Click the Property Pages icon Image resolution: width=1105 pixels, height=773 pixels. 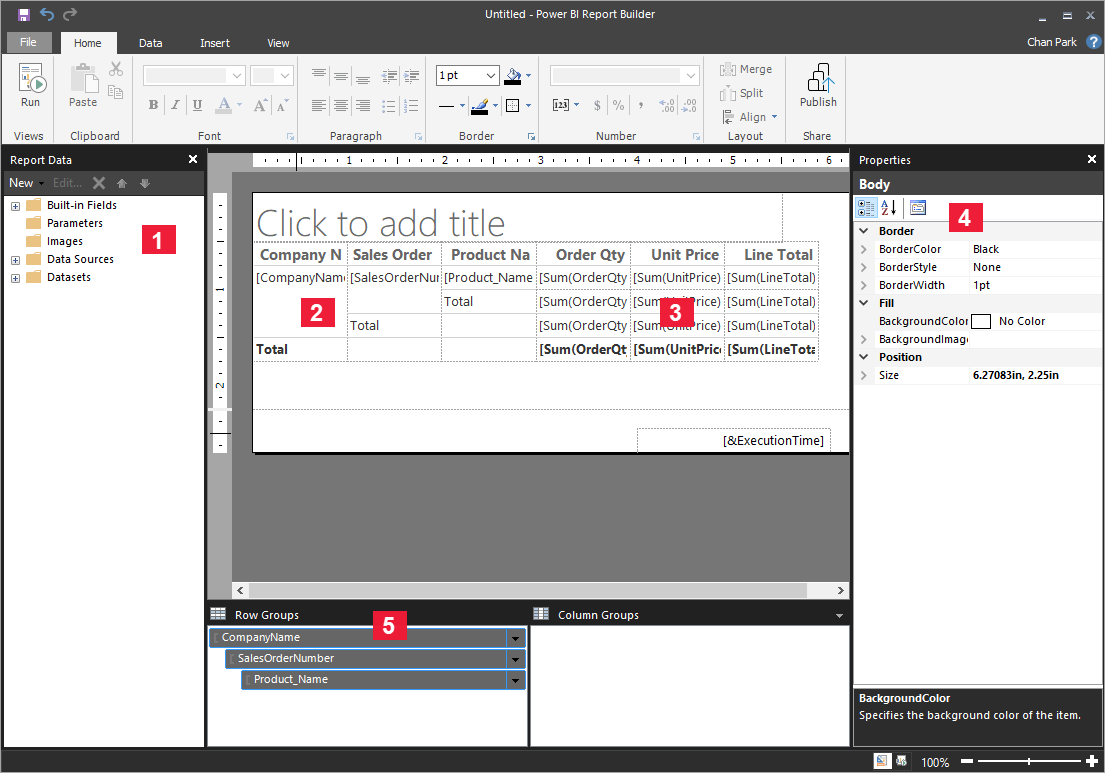[x=918, y=207]
